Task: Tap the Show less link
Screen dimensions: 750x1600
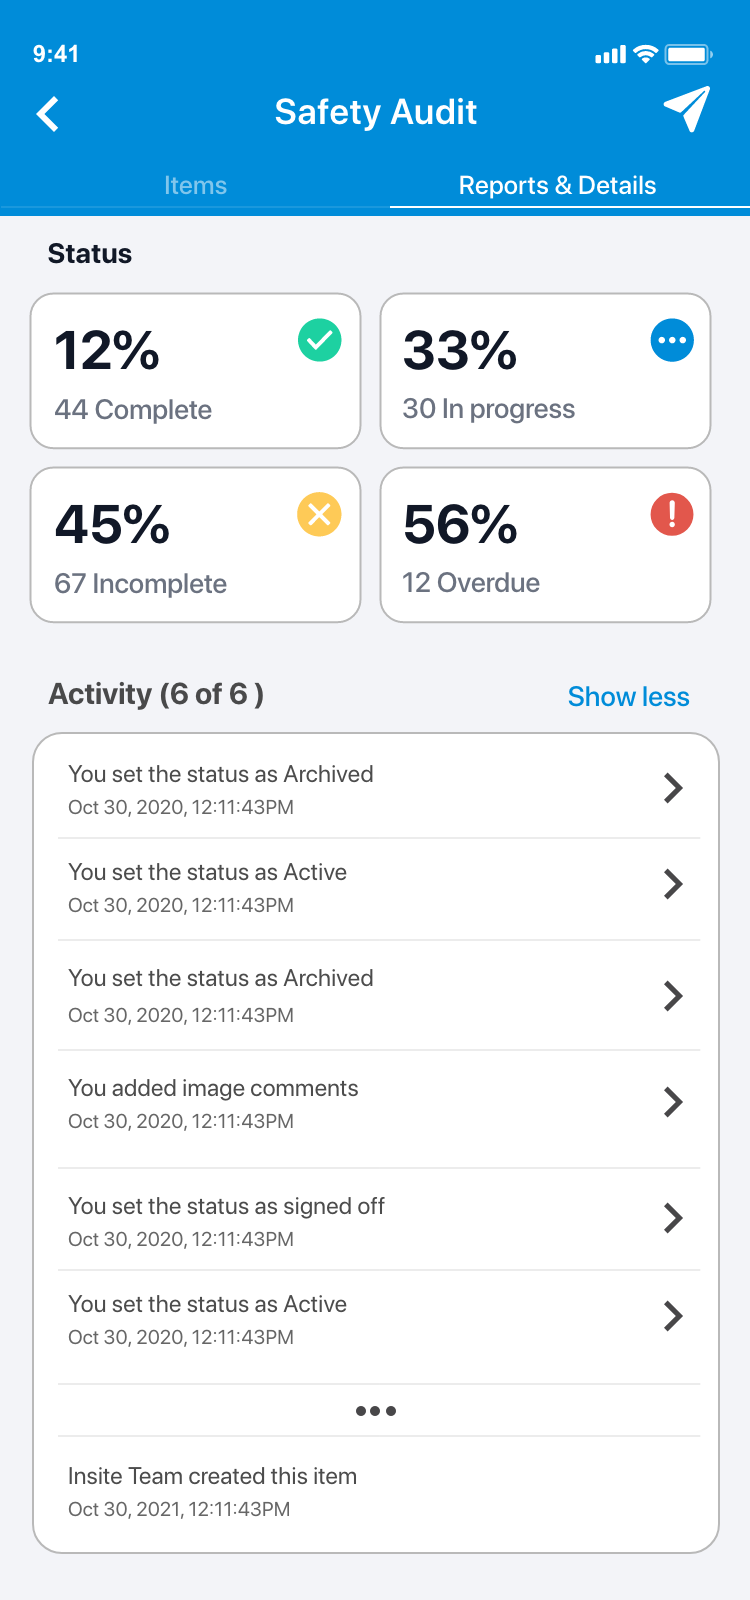Action: point(628,697)
